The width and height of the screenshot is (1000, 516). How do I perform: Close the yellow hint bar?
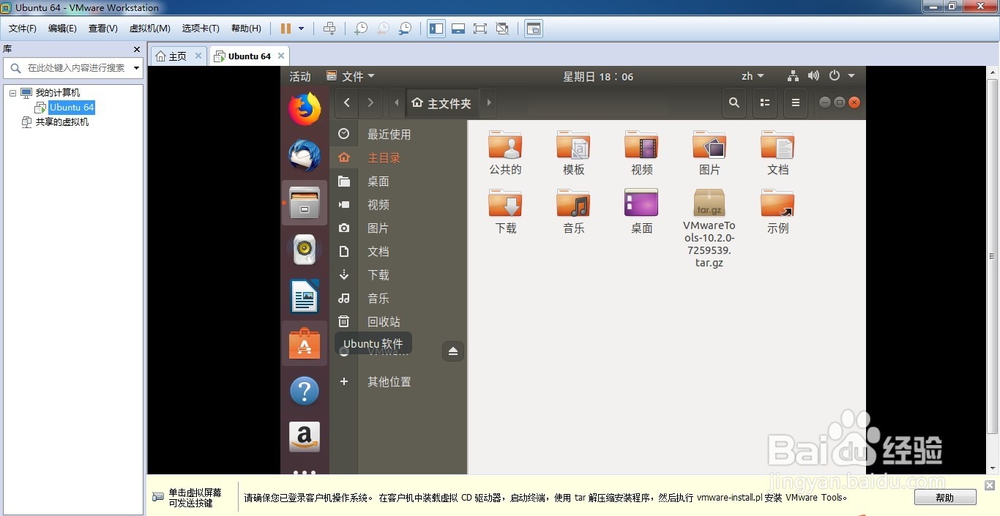click(989, 485)
